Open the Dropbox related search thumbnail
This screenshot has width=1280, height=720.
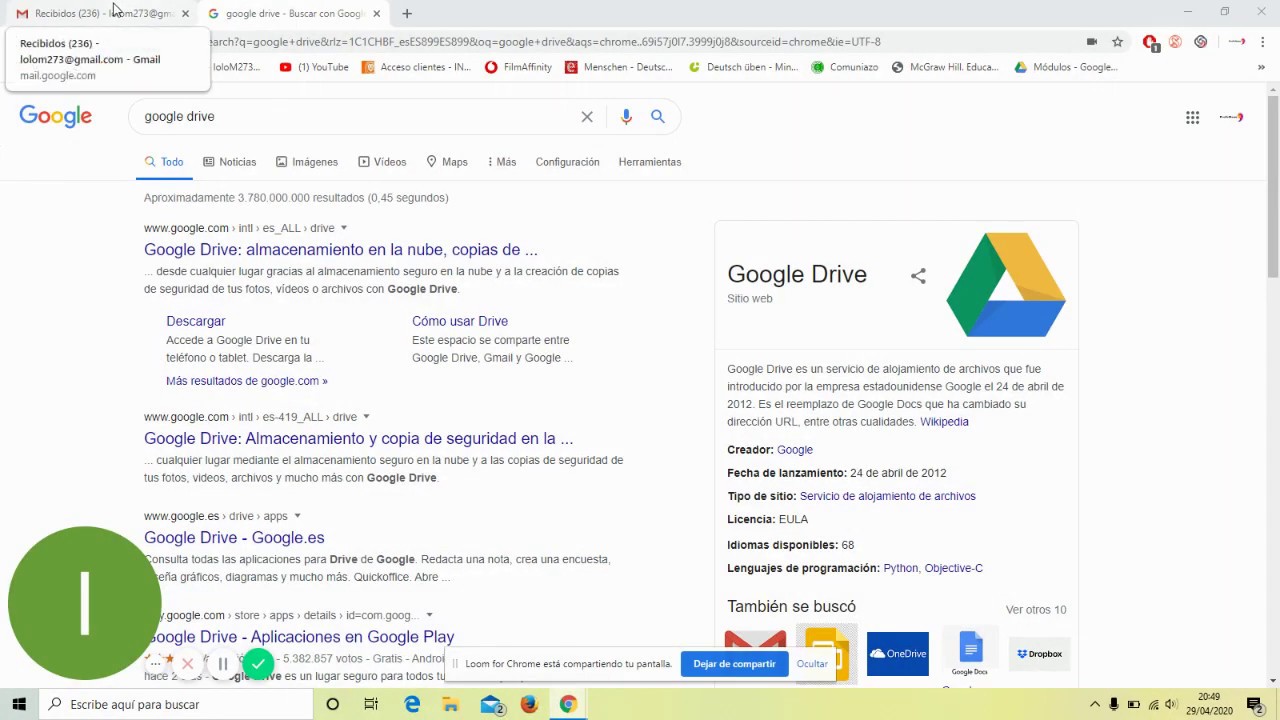[1040, 654]
